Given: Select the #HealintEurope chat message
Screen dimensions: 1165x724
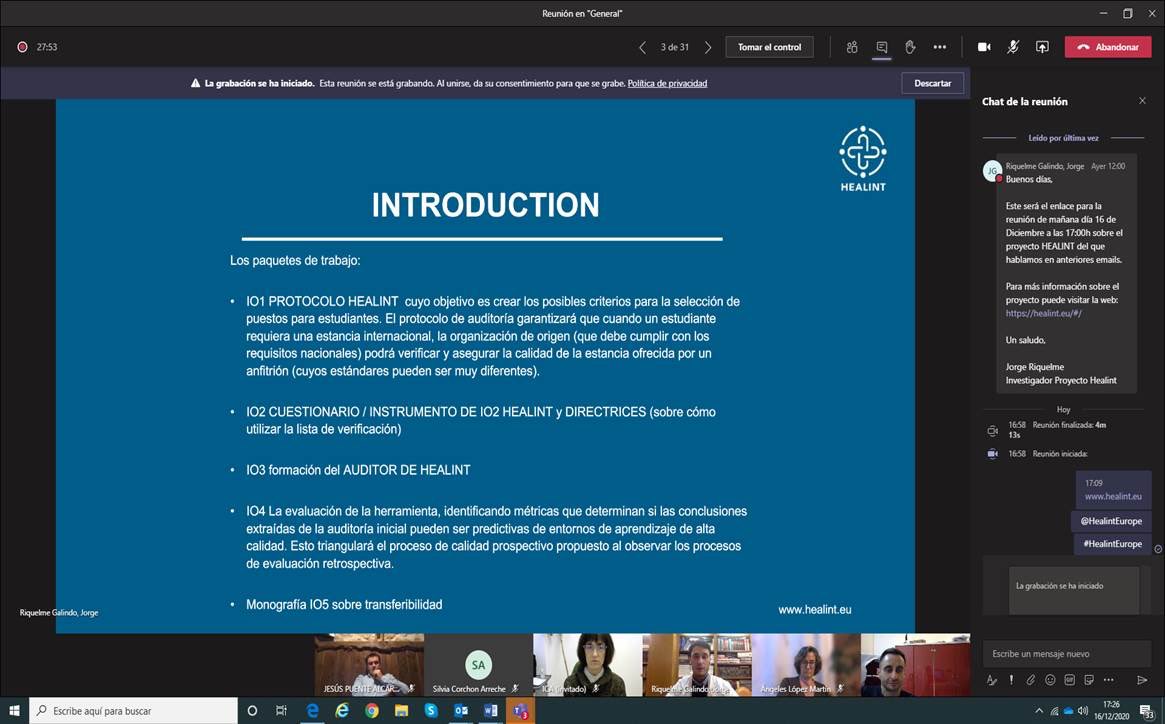Looking at the screenshot, I should coord(1112,543).
